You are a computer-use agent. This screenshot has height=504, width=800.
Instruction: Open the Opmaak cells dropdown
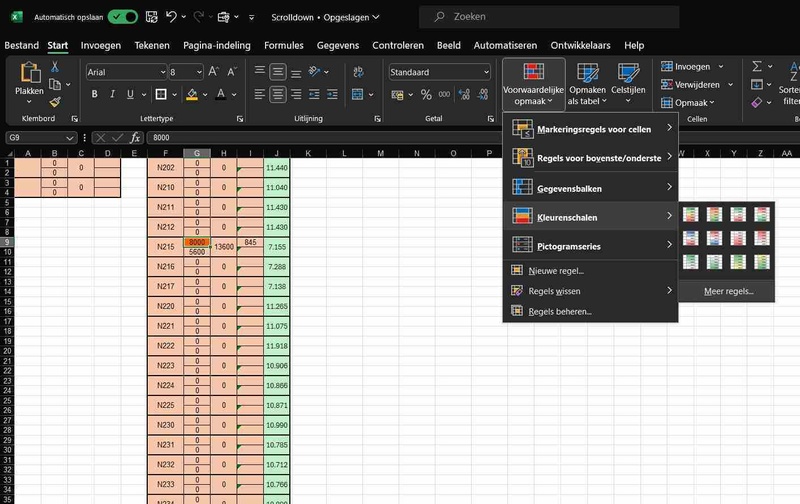tap(688, 103)
